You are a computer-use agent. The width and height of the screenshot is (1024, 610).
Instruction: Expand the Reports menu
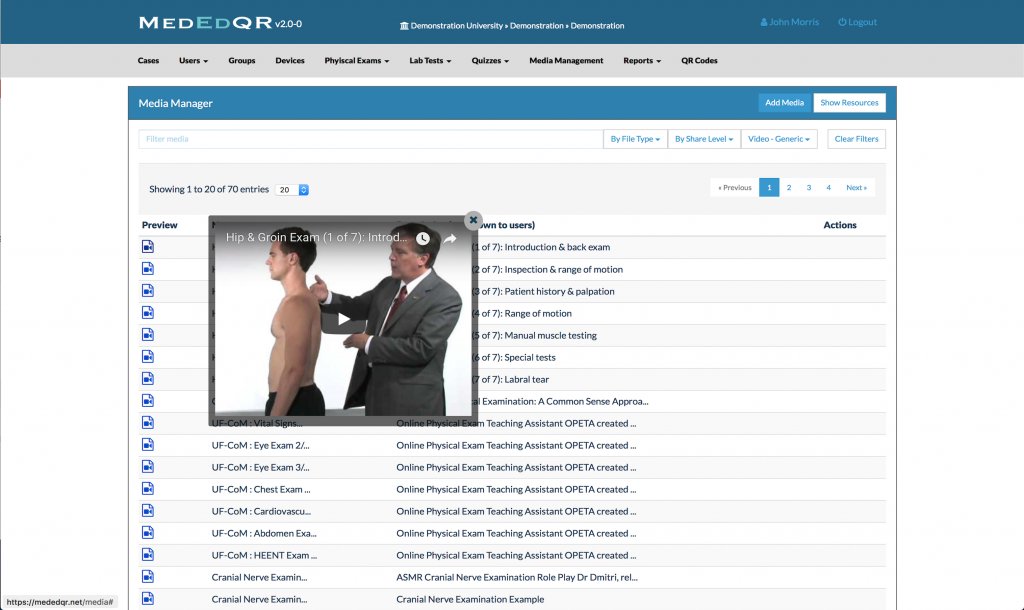click(642, 61)
